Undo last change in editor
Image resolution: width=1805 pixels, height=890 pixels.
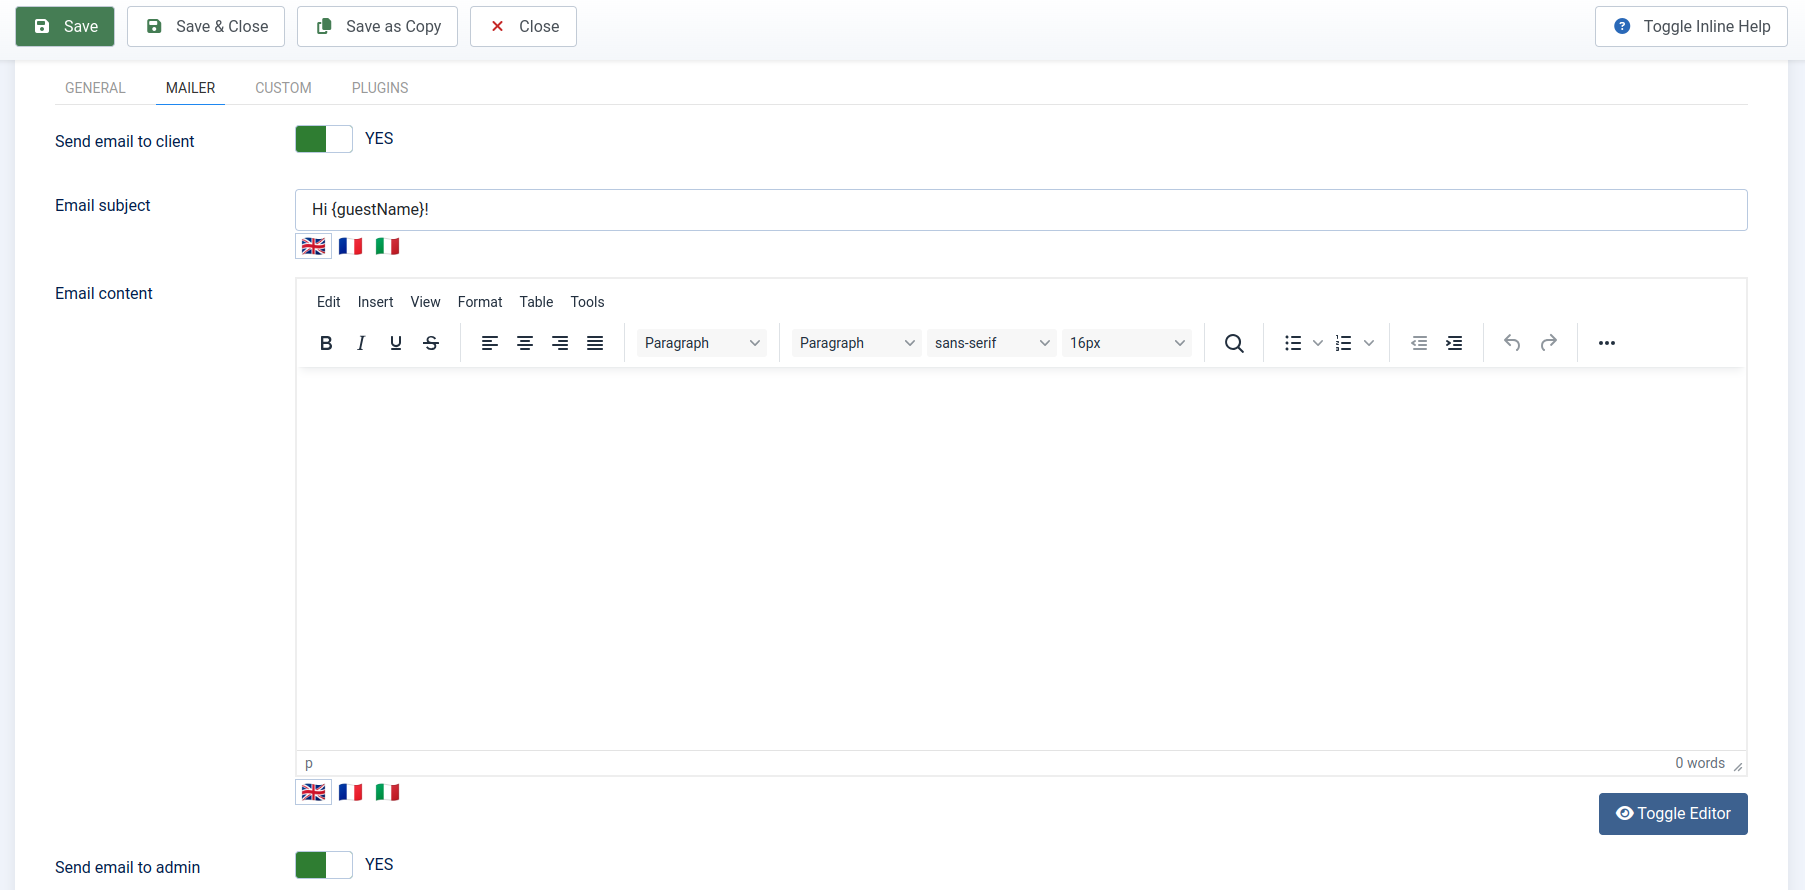coord(1512,343)
